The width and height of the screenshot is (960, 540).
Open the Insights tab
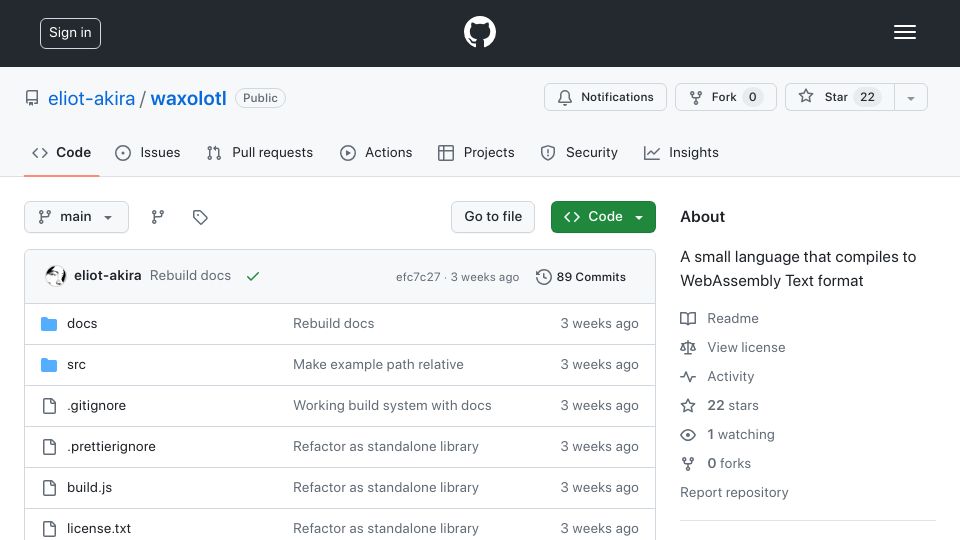click(681, 152)
